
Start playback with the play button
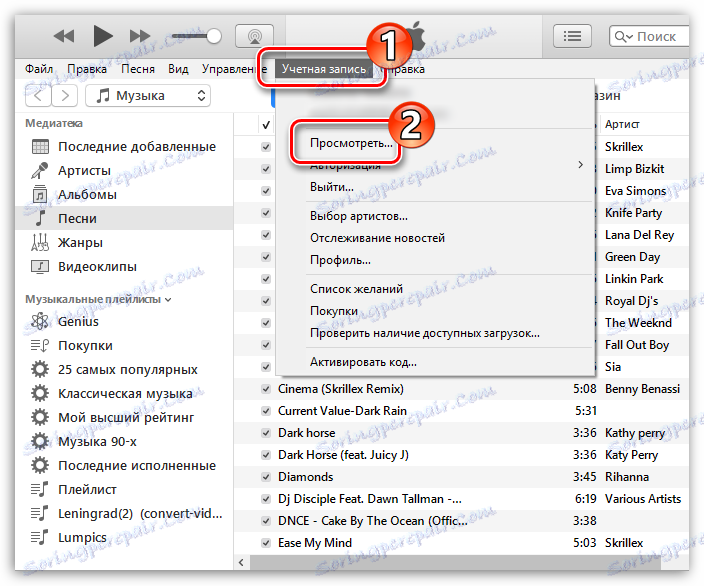click(103, 36)
